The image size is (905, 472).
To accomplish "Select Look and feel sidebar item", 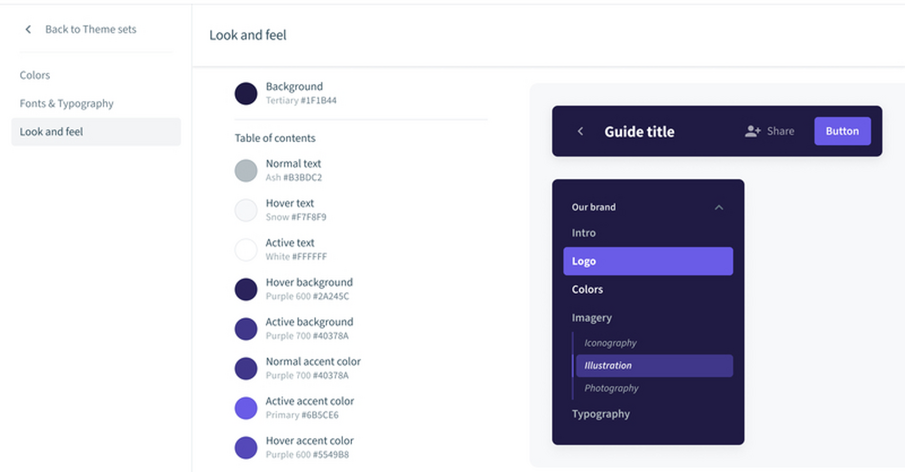I will click(96, 132).
